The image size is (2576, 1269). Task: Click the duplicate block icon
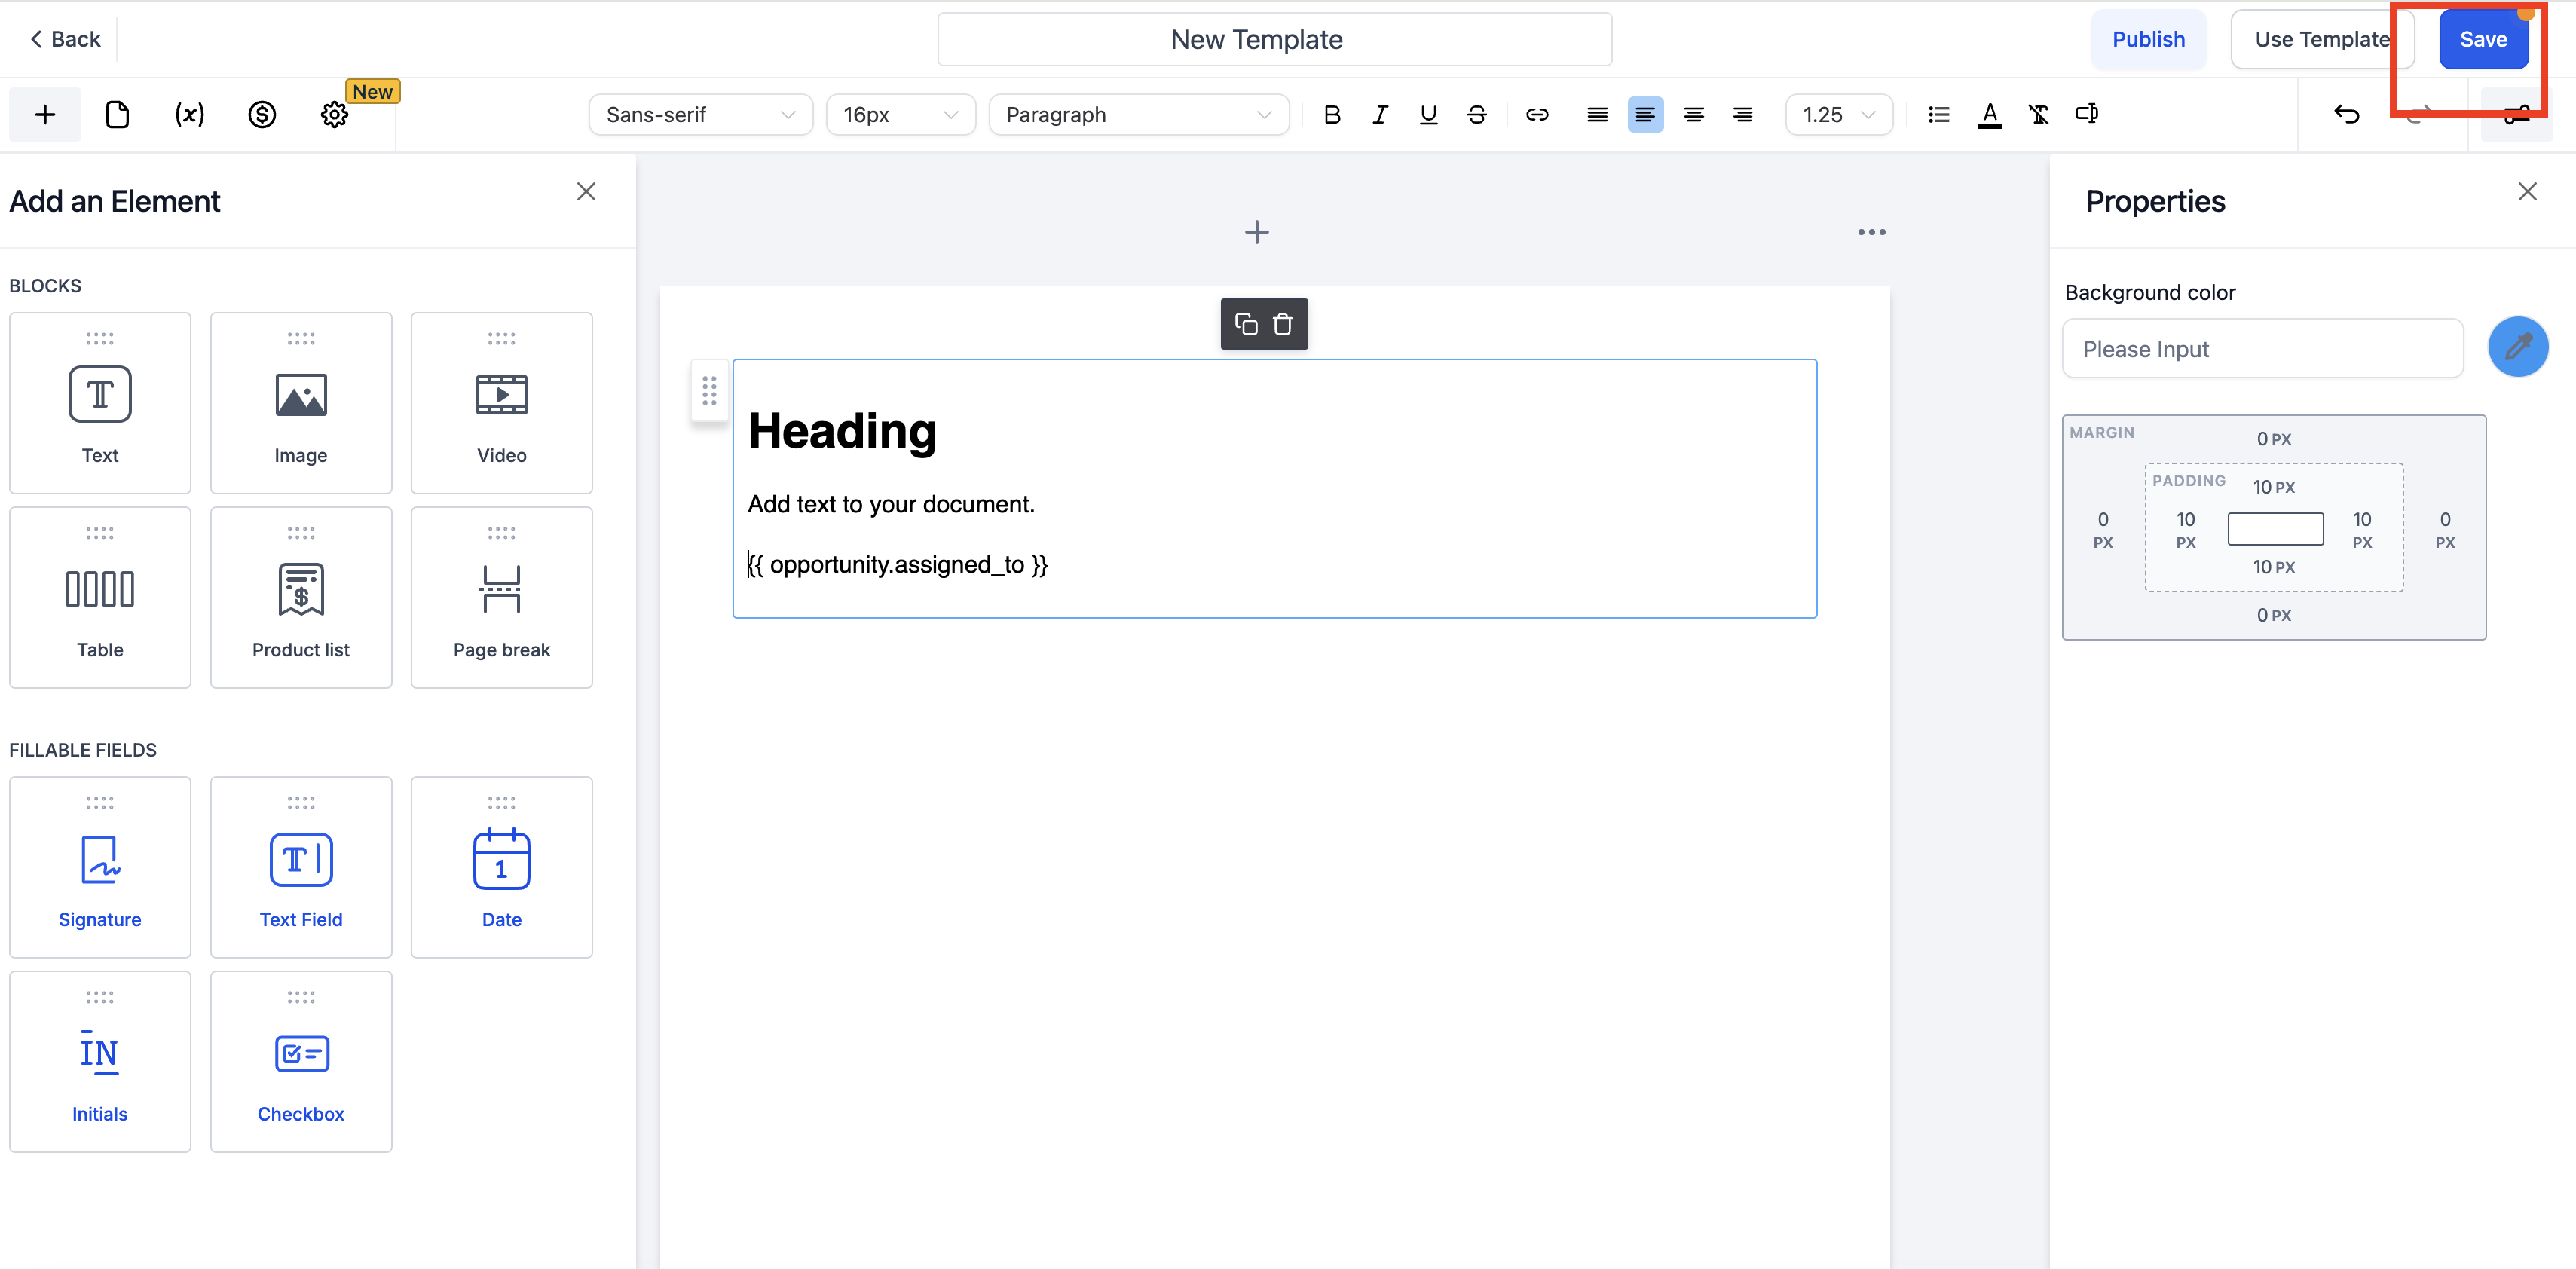pos(1246,324)
